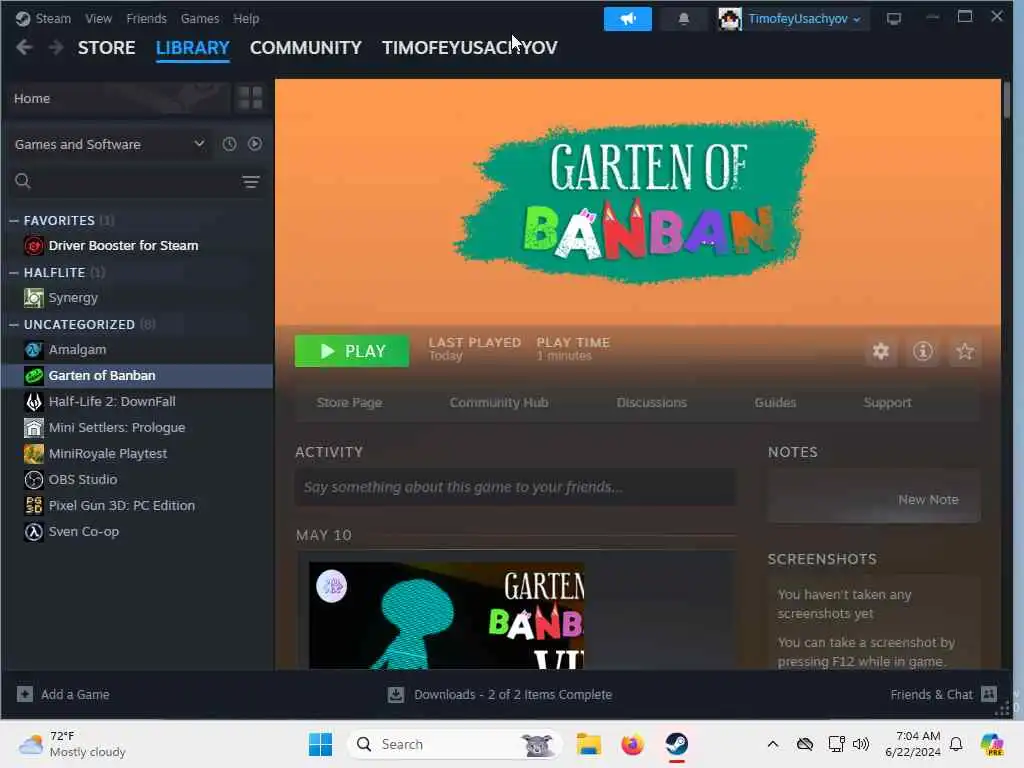The image size is (1024, 768).
Task: Open the Windows Start menu
Action: pyautogui.click(x=320, y=744)
